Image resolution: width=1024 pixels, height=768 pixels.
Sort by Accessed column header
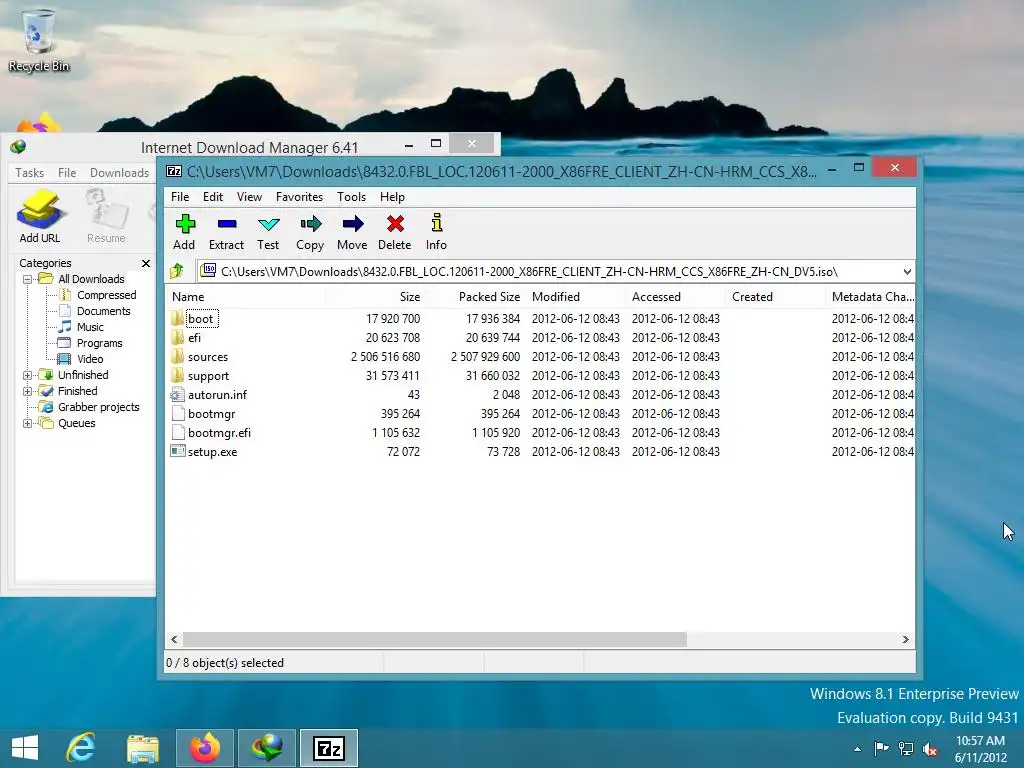676,296
